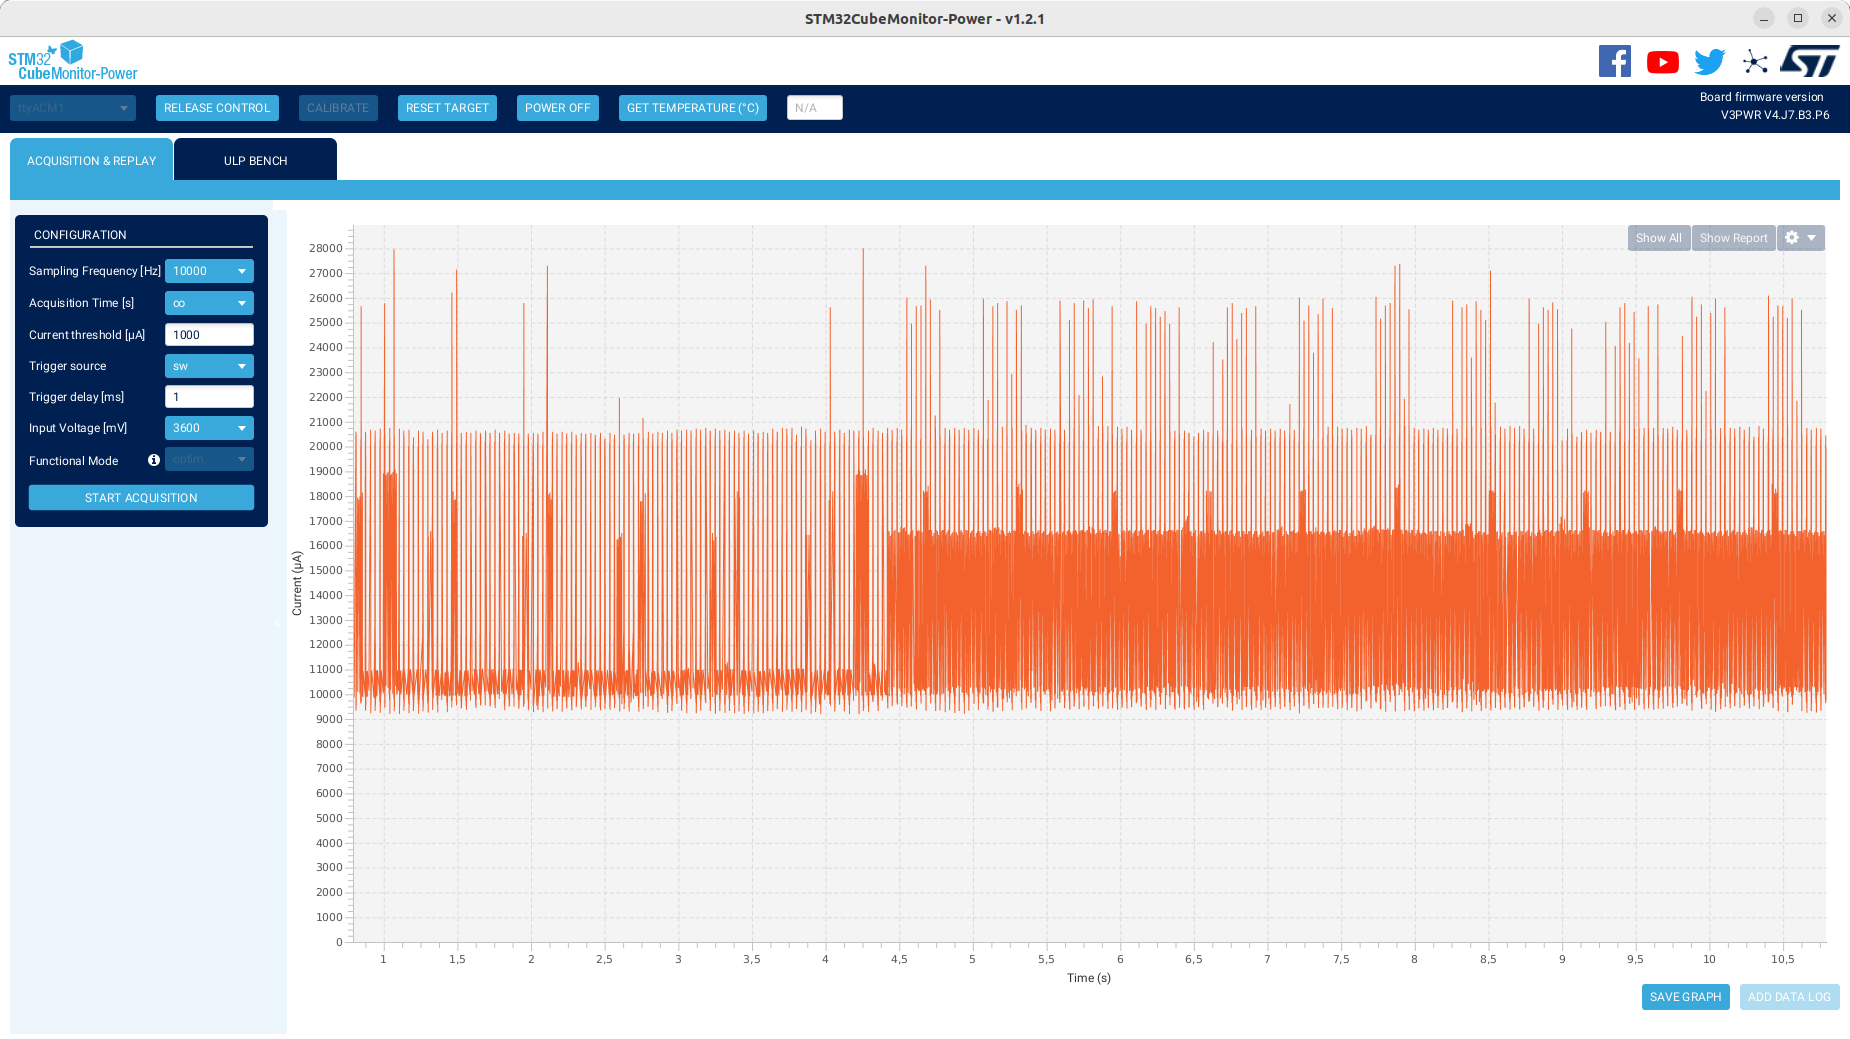Image resolution: width=1850 pixels, height=1039 pixels.
Task: Open the Facebook icon link
Action: (x=1614, y=61)
